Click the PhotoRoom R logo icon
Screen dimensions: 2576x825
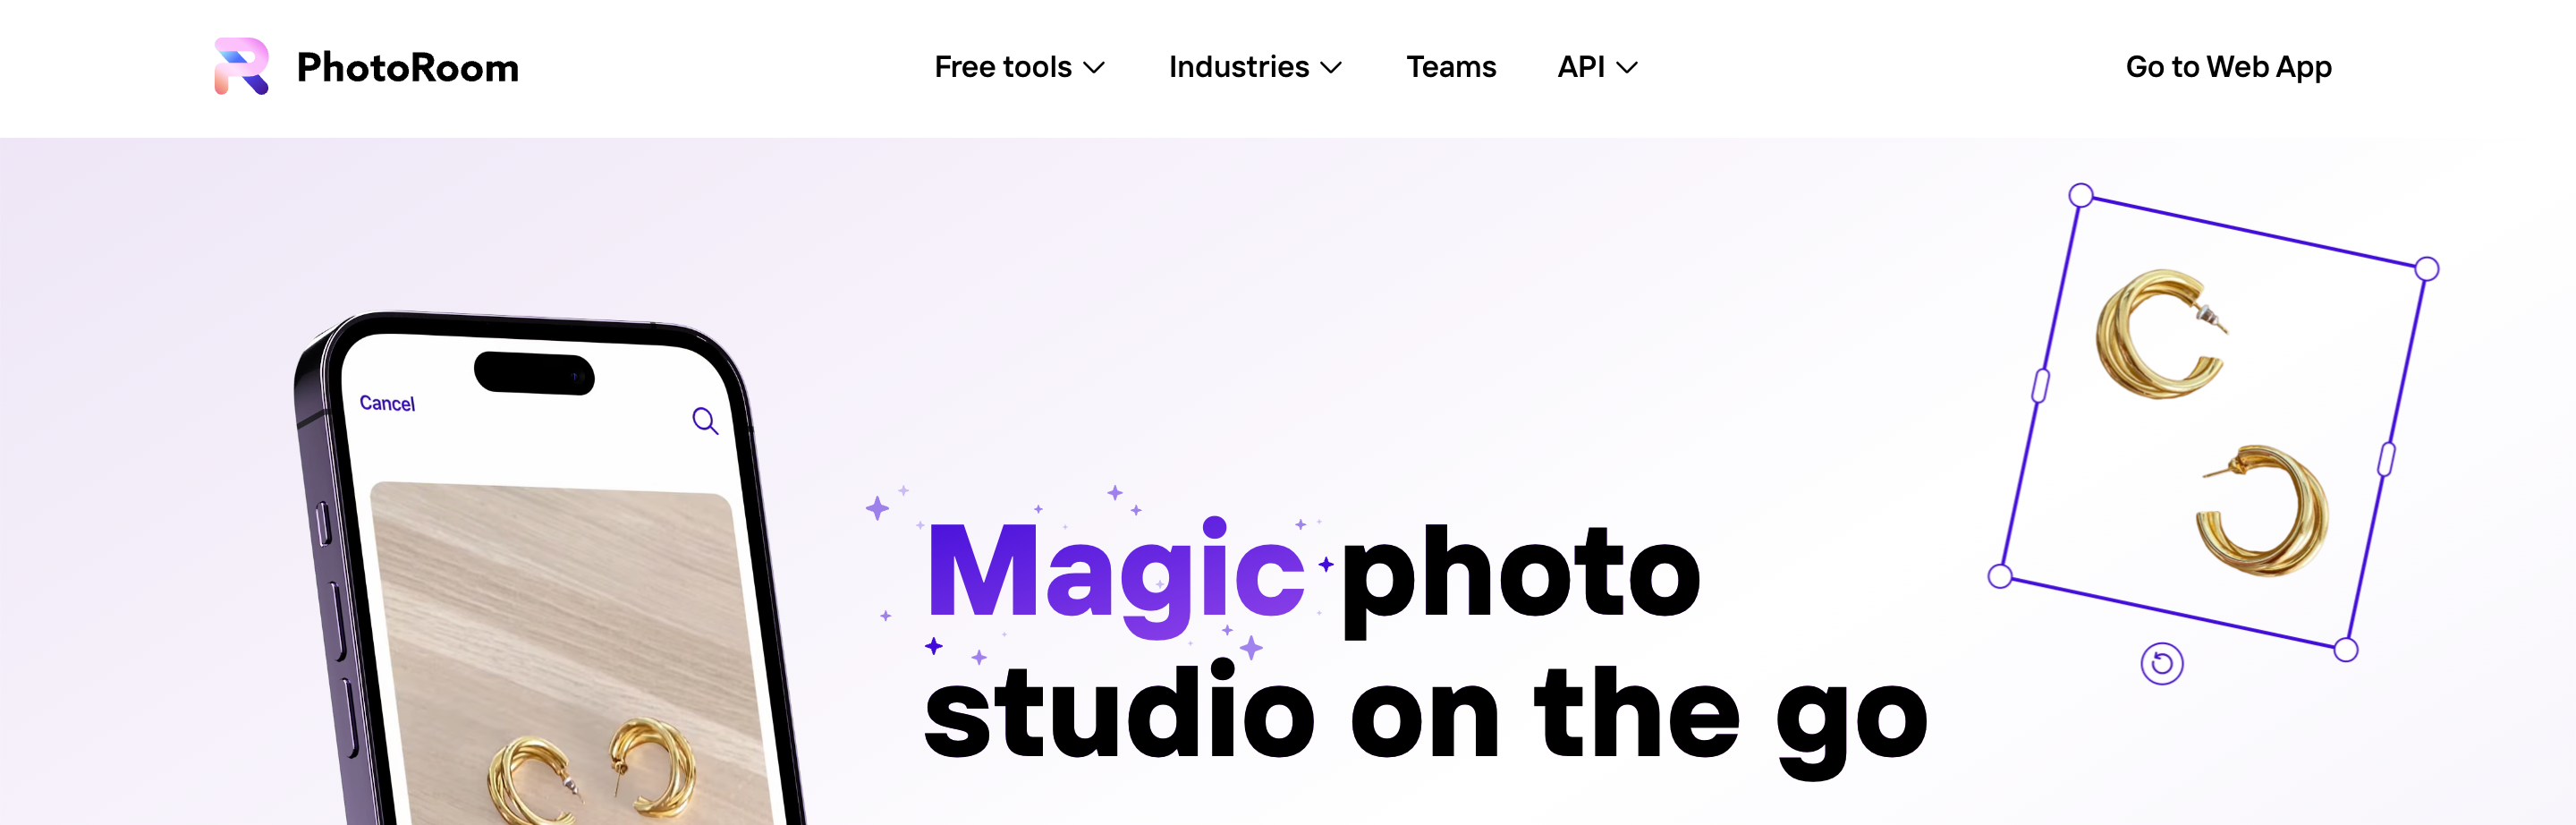tap(241, 66)
